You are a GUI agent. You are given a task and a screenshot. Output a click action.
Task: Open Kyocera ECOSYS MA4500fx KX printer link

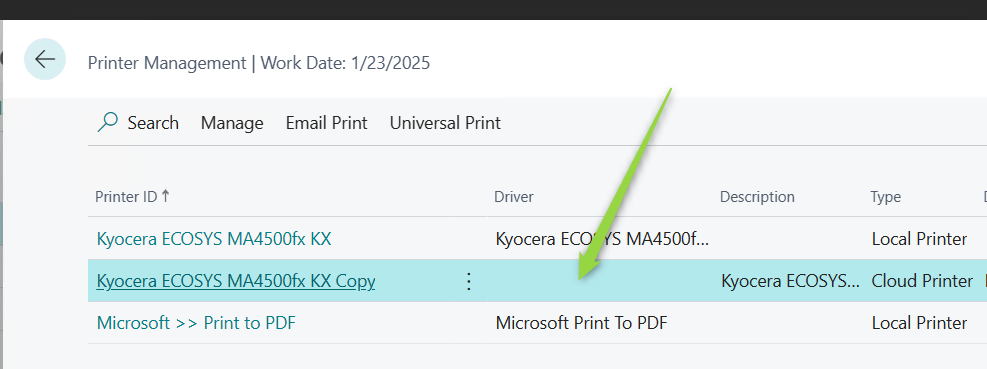pyautogui.click(x=214, y=239)
